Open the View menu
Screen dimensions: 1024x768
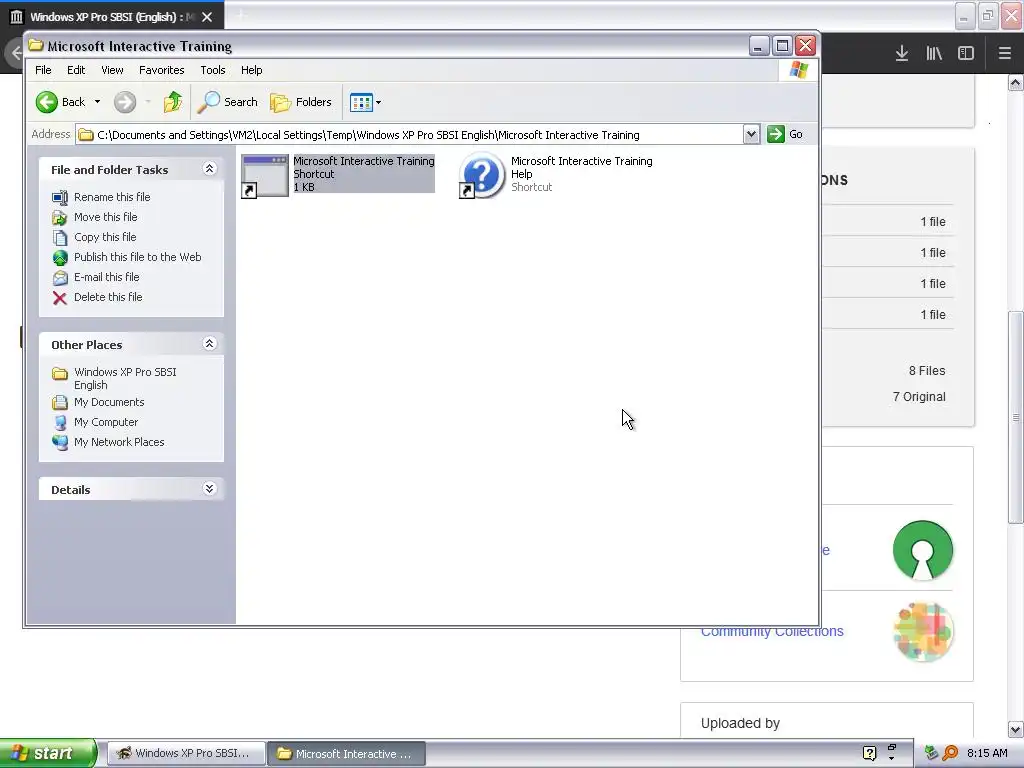click(112, 70)
